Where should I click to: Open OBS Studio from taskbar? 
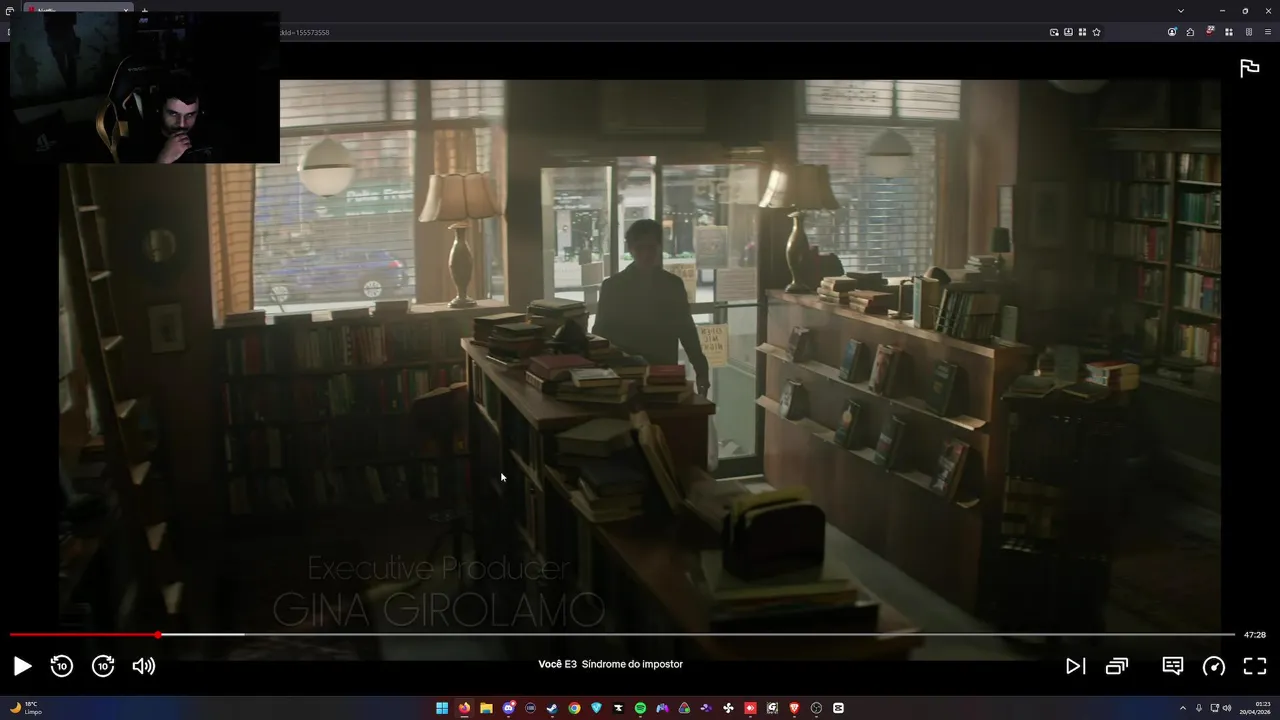tap(816, 708)
